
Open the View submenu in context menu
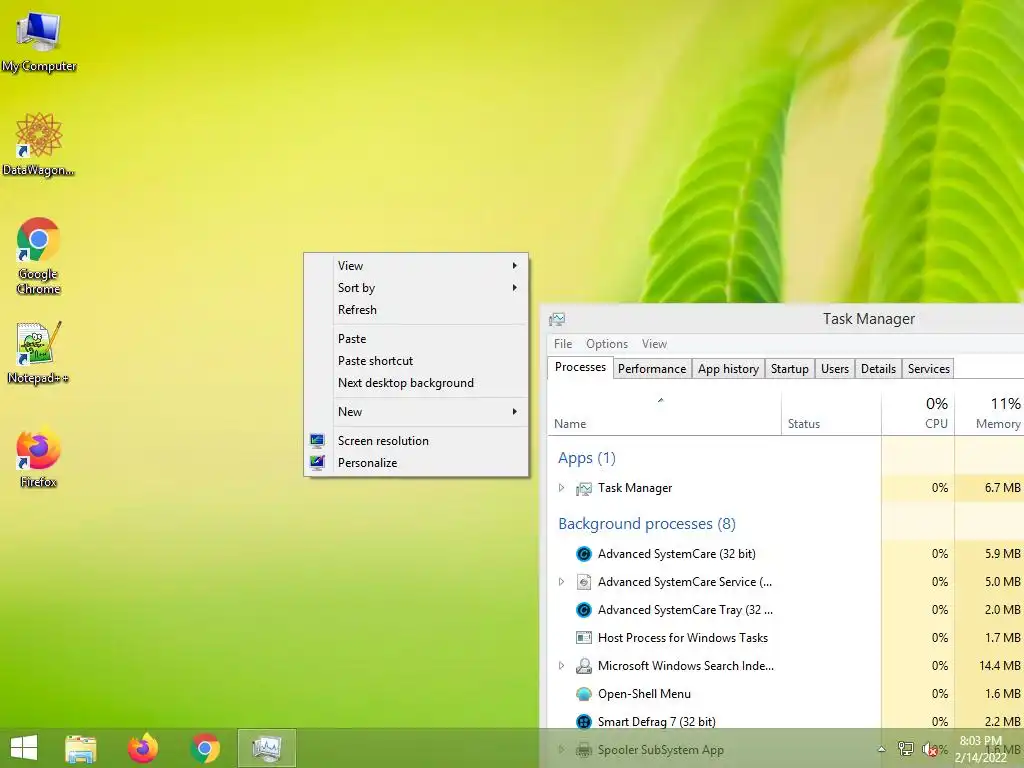click(x=416, y=266)
